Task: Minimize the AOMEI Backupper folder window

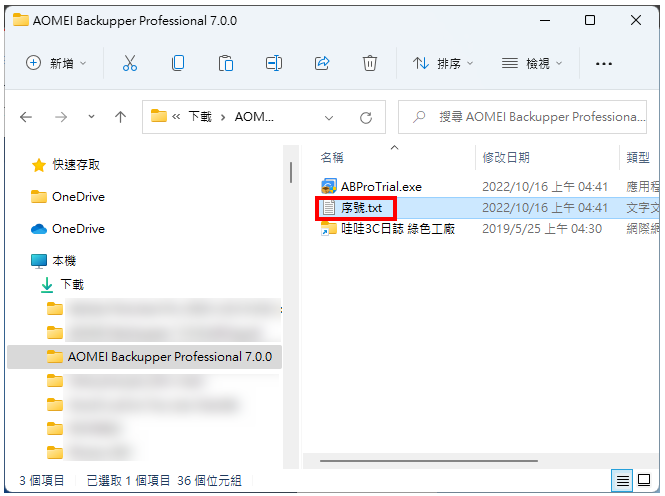Action: click(545, 20)
